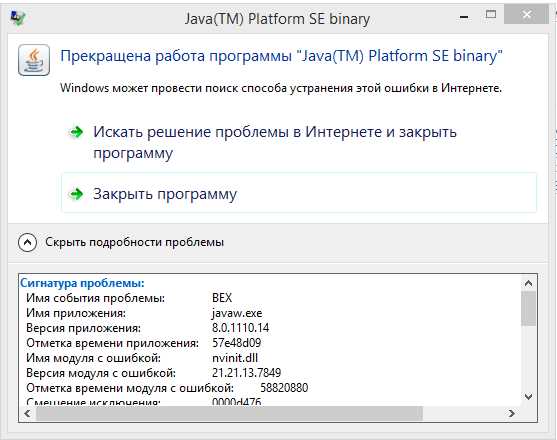
Task: Select the faulting module 'nvinit.dll'
Action: [235, 358]
